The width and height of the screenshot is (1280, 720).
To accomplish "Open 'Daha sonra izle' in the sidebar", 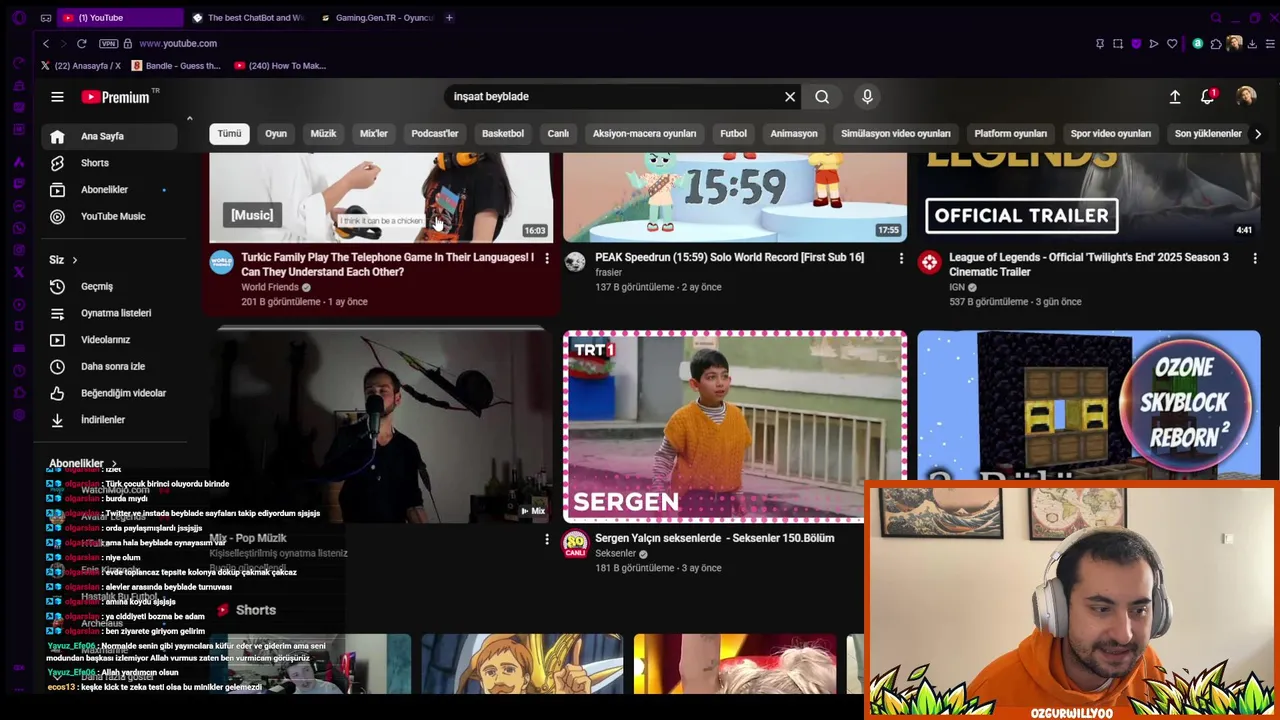I will [110, 367].
